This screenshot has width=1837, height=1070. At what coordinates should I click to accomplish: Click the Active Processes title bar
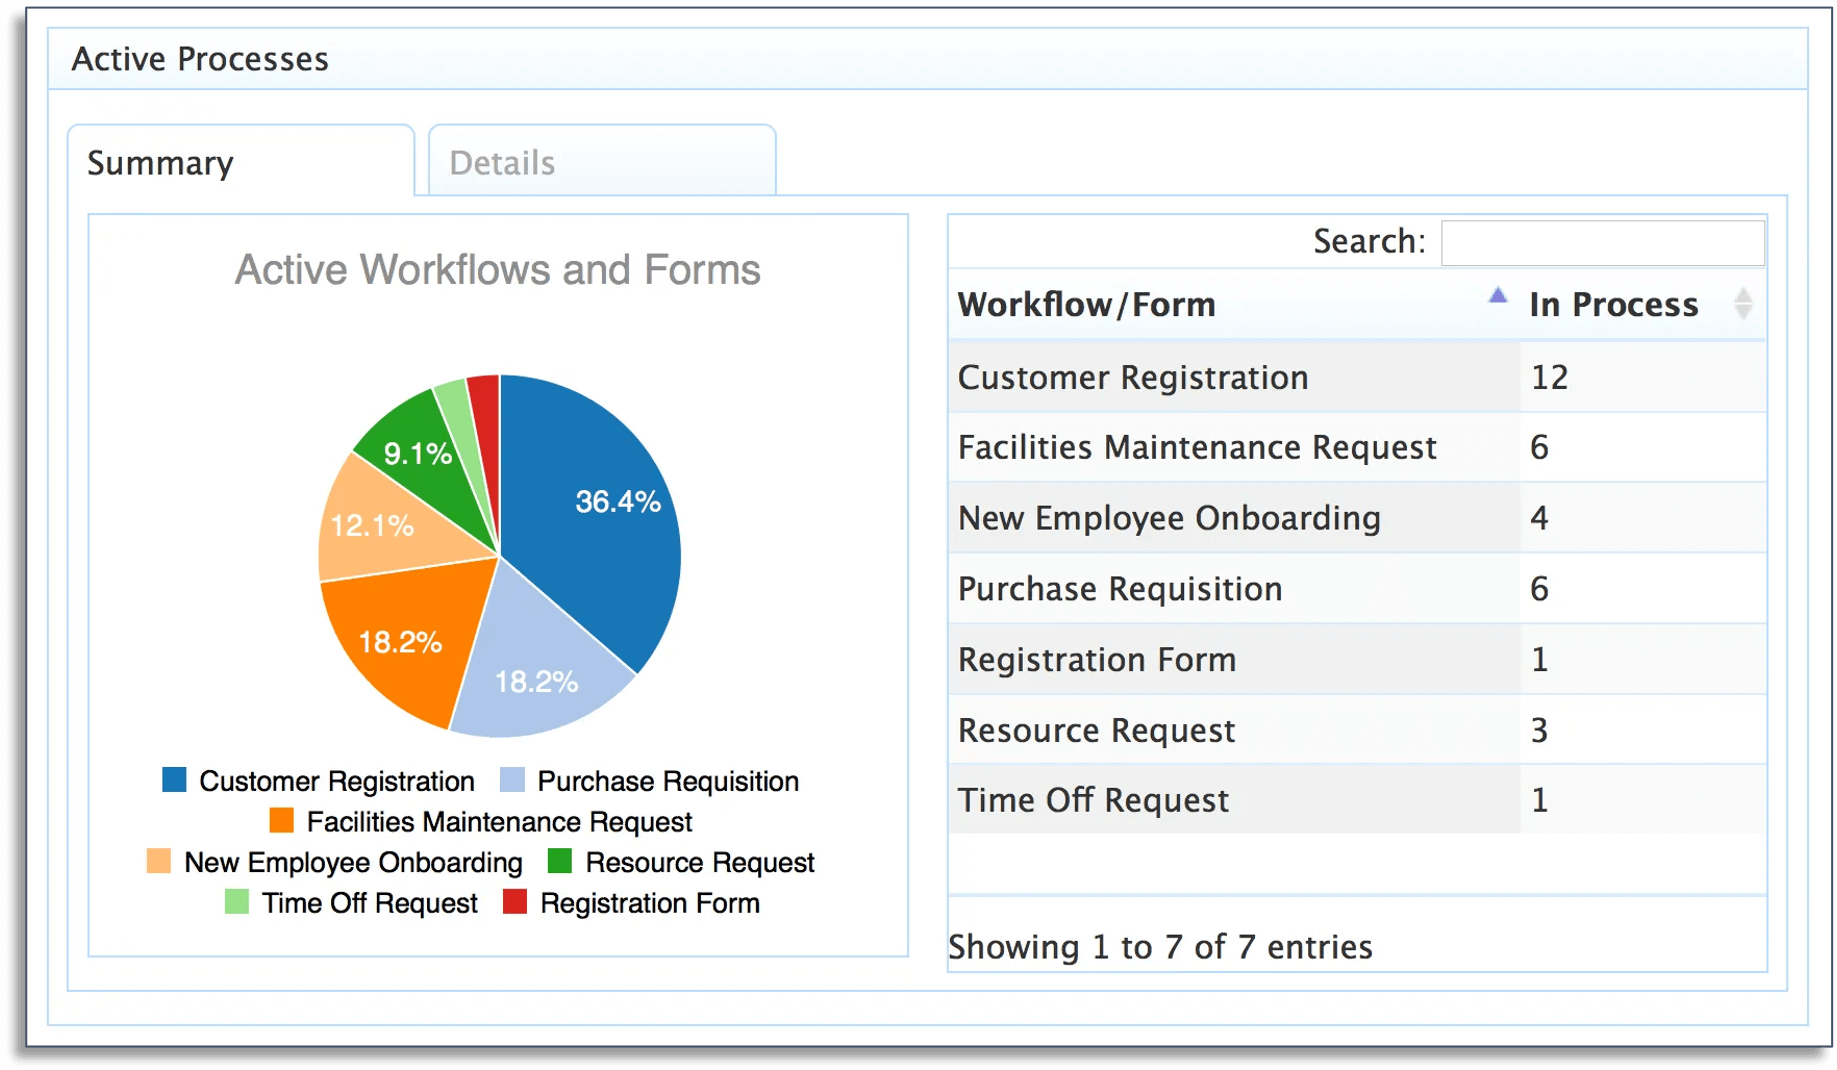point(199,58)
